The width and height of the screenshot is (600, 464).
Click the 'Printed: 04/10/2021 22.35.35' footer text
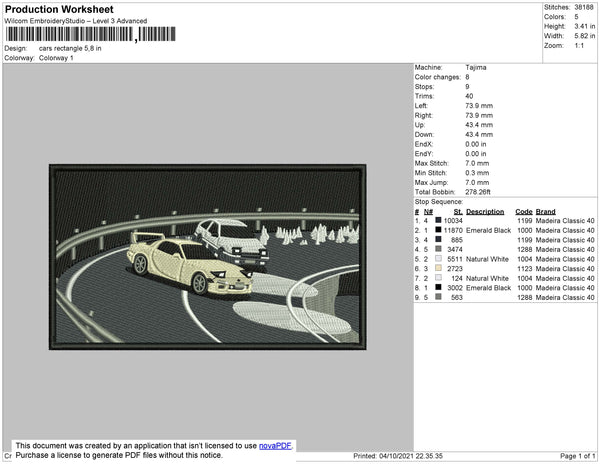click(398, 456)
